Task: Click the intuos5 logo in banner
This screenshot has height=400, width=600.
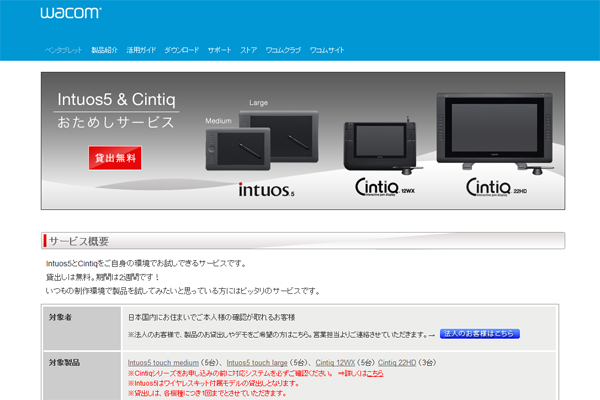Action: coord(267,189)
